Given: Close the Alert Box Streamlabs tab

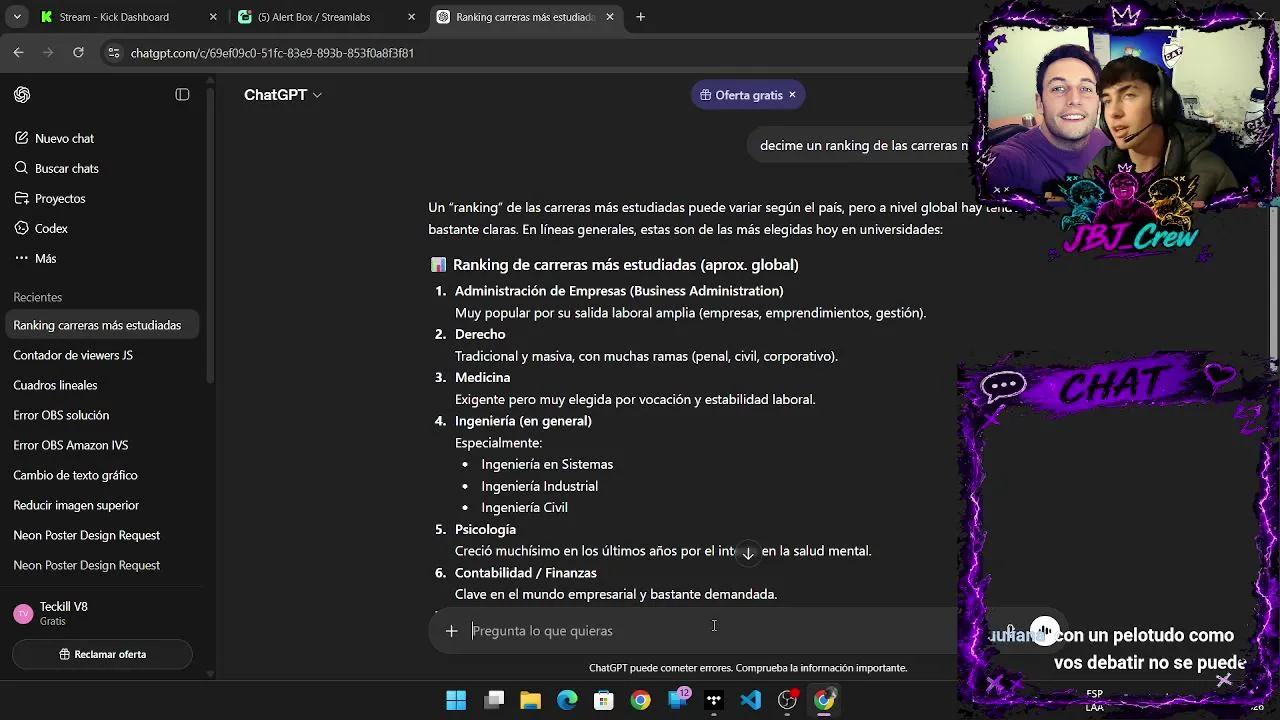Looking at the screenshot, I should point(412,17).
